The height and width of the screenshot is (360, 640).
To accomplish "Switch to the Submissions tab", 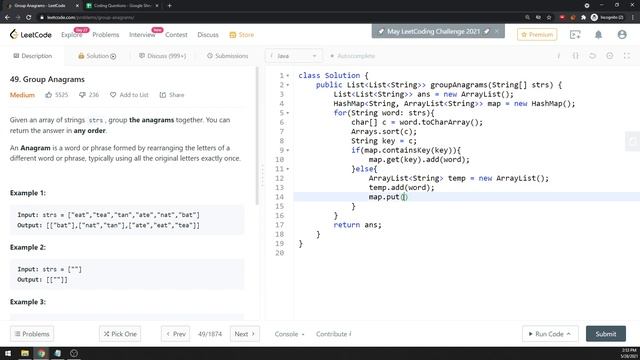I will click(227, 56).
